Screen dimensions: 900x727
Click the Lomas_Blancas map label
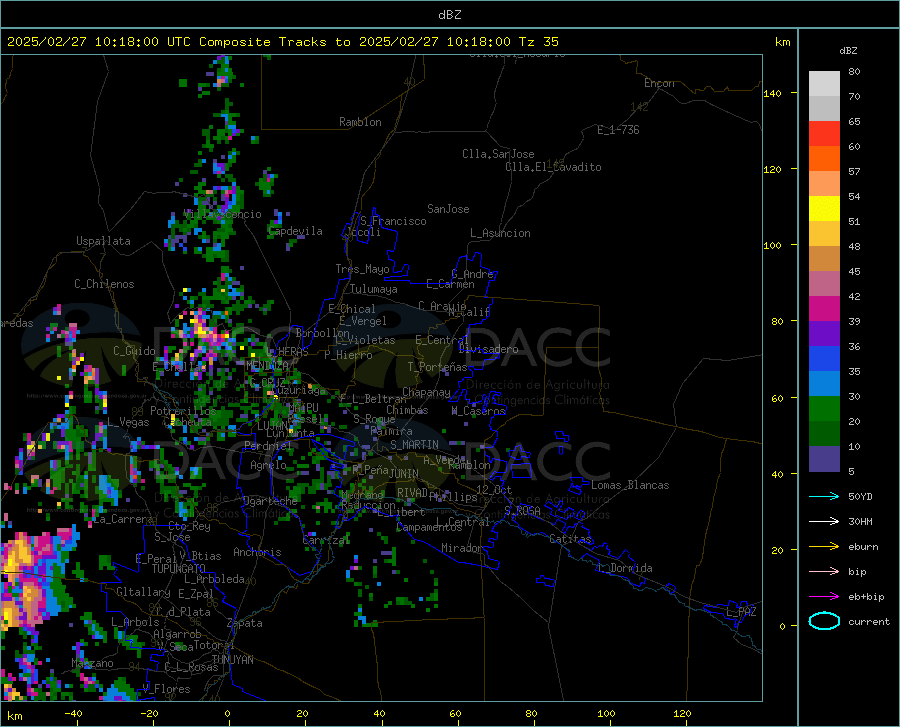click(x=630, y=485)
